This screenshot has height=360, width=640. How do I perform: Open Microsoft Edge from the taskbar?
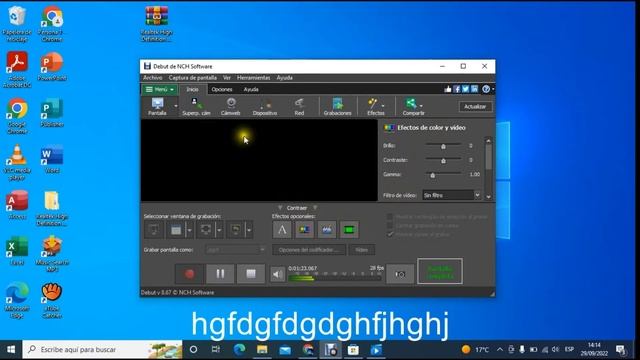tap(239, 349)
